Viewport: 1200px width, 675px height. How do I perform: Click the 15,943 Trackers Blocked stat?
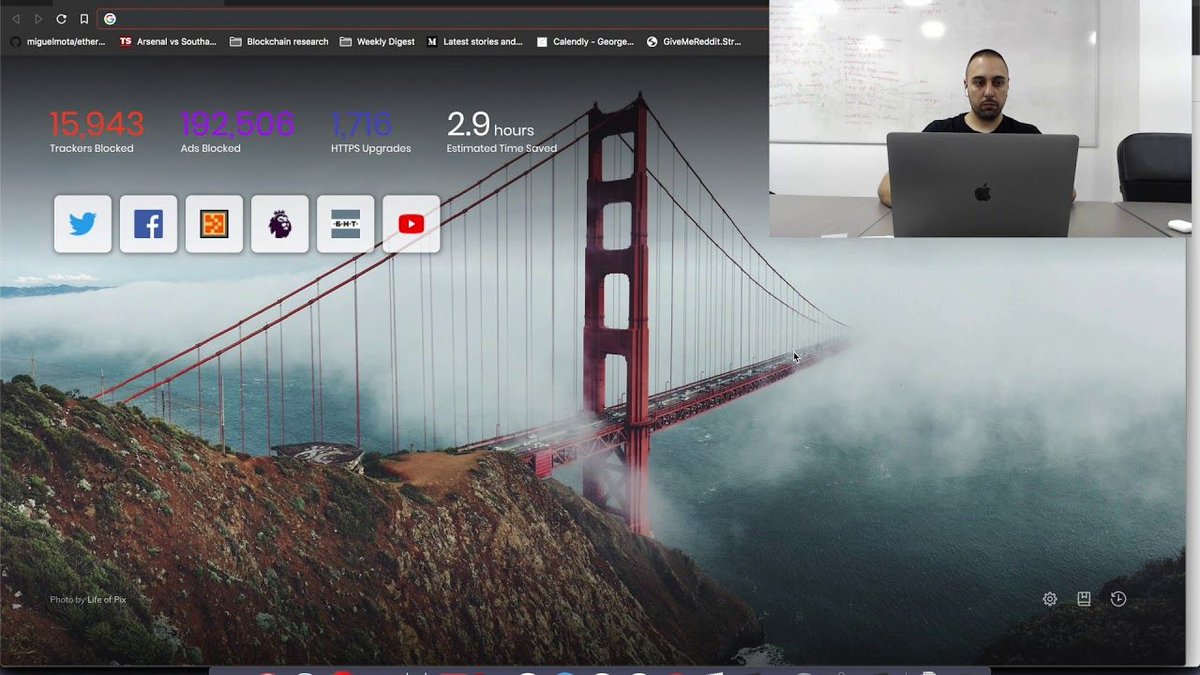coord(96,132)
